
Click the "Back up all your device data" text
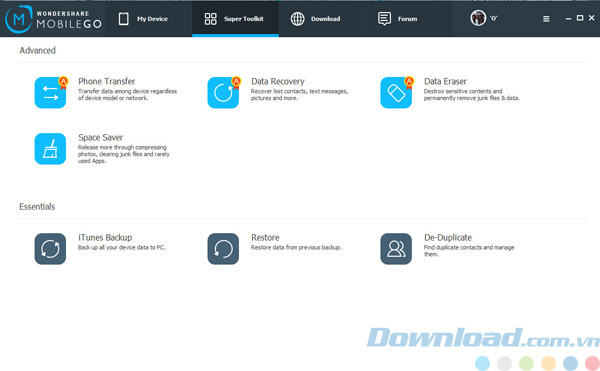click(122, 247)
